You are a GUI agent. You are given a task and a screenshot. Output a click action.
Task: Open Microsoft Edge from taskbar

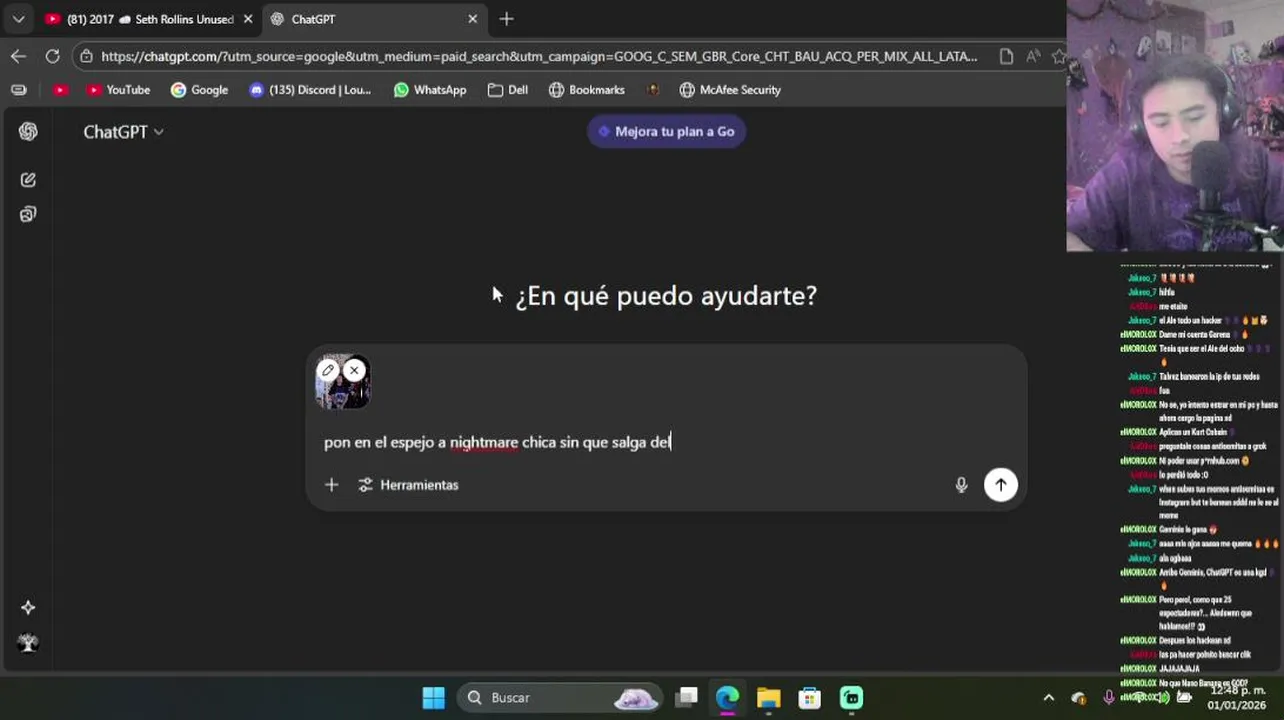[727, 698]
